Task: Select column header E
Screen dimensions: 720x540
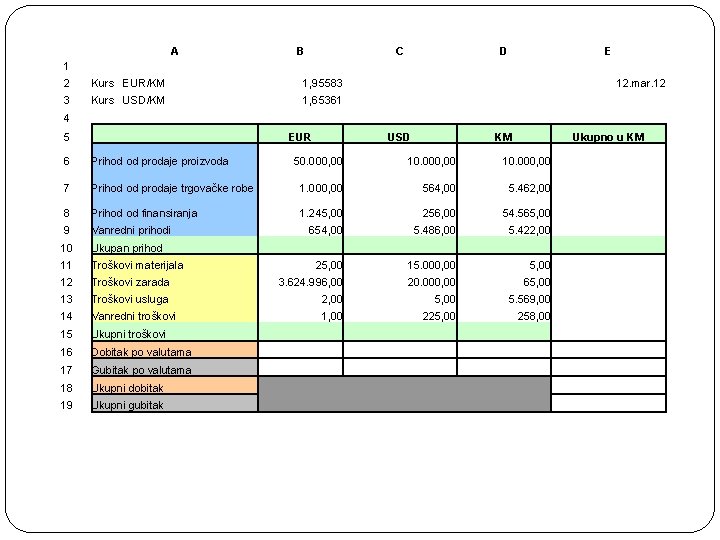Action: coord(608,51)
